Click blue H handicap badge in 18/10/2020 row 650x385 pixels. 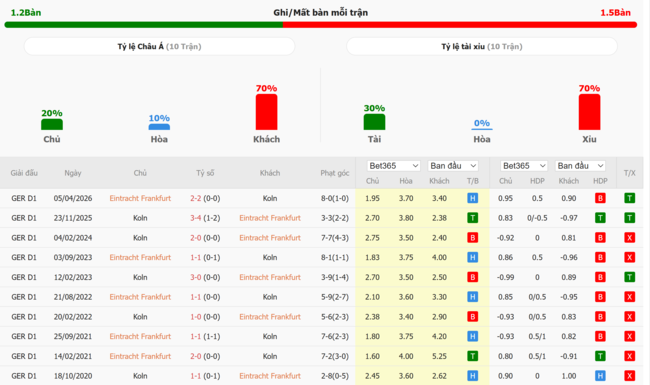600,376
